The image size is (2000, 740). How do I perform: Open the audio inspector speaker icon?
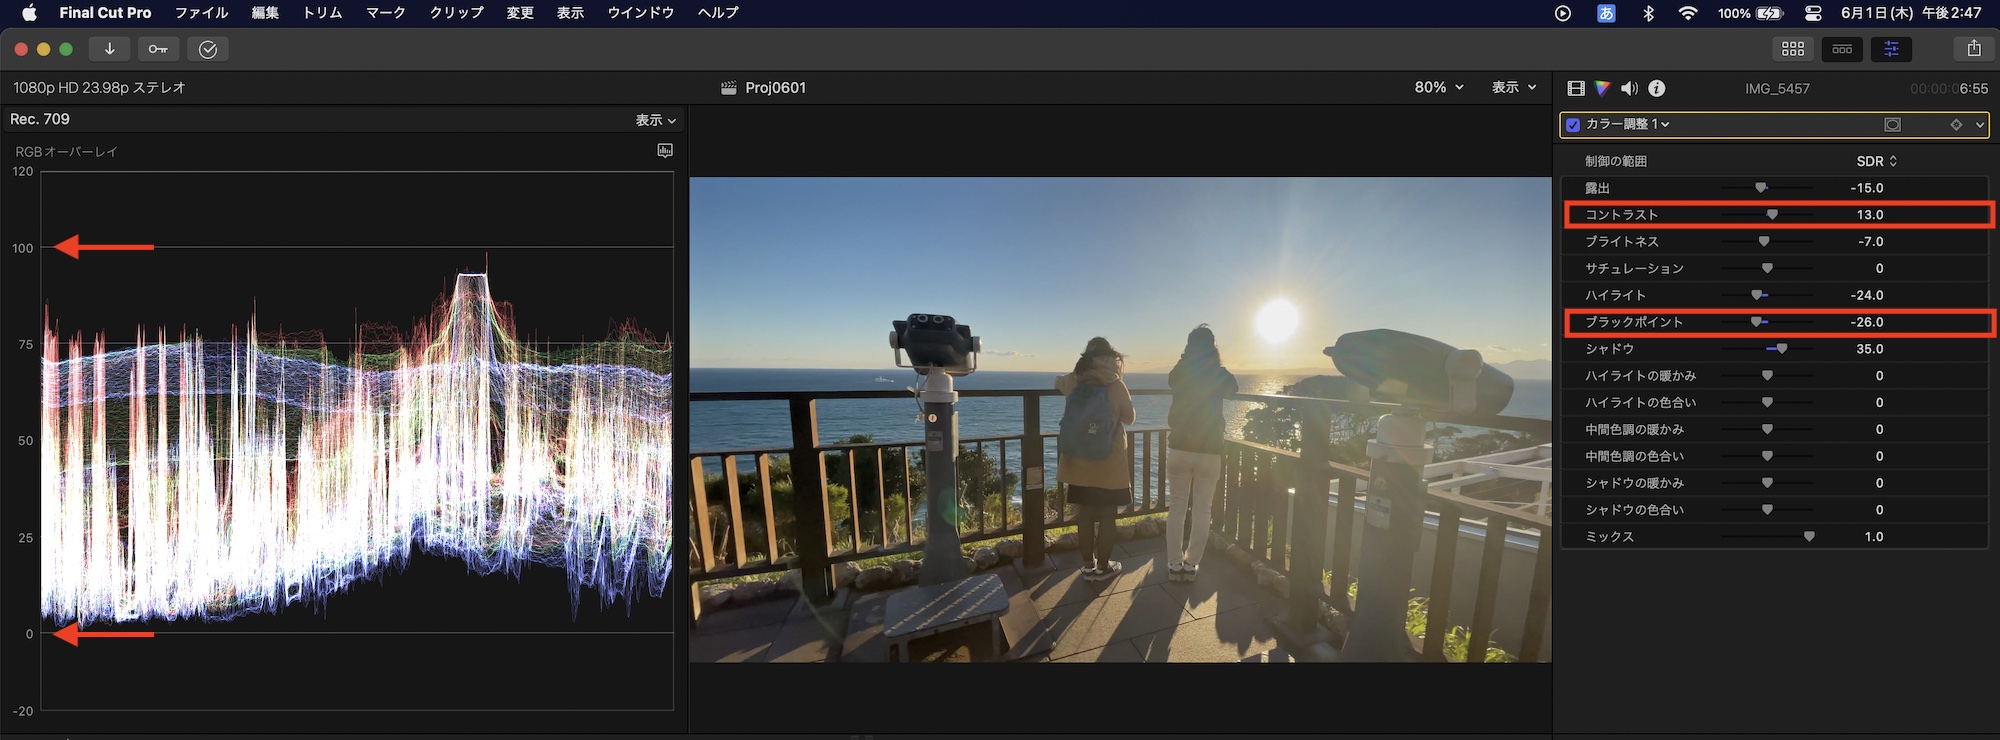[1629, 88]
